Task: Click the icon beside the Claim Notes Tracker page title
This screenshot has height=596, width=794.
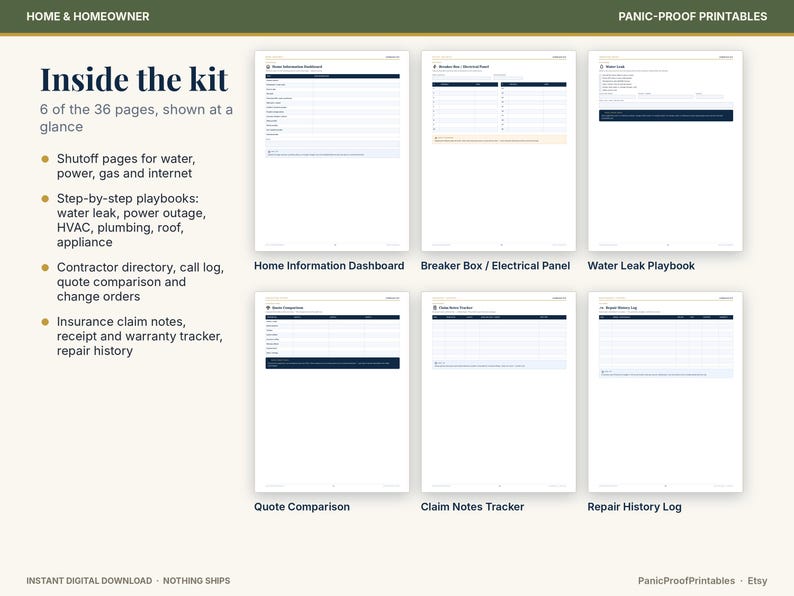Action: (x=434, y=308)
